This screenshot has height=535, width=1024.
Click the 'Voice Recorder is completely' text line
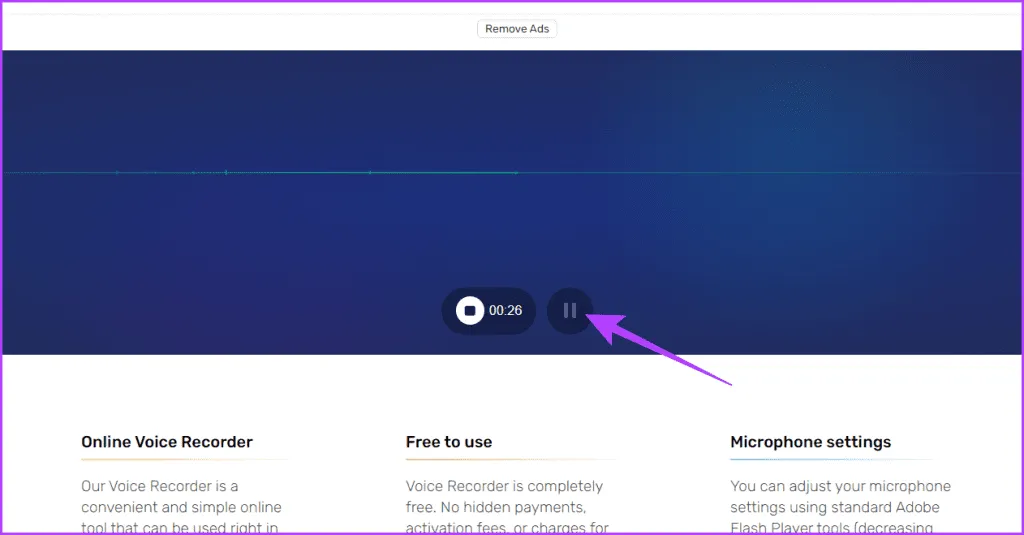[504, 487]
